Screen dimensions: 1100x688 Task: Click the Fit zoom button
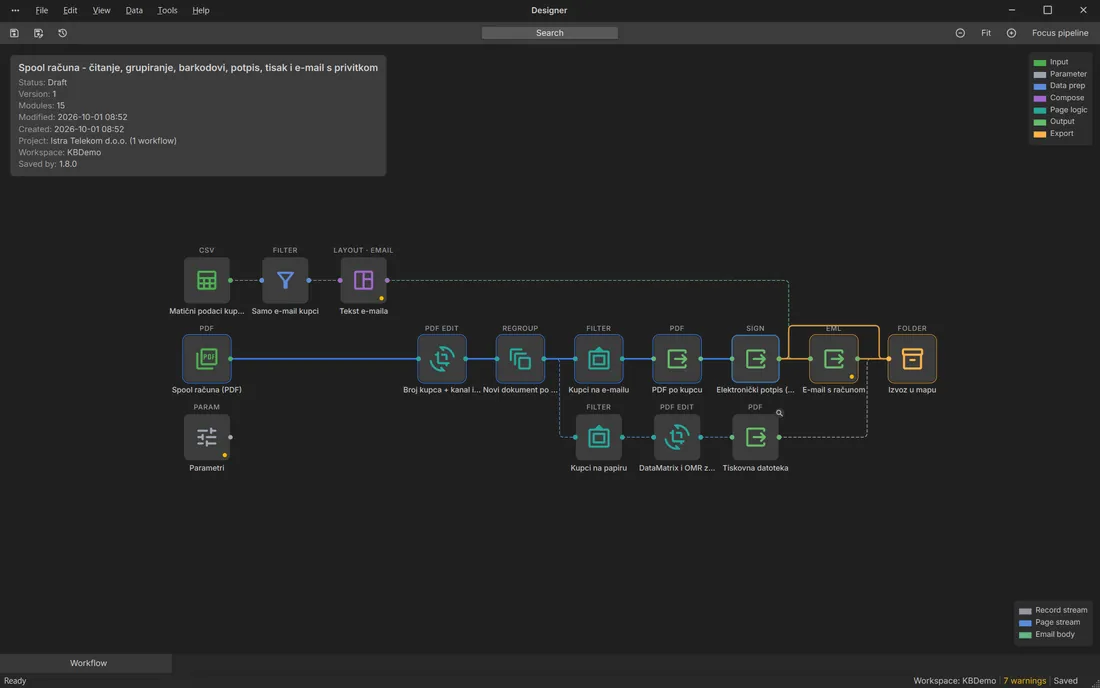coord(986,33)
